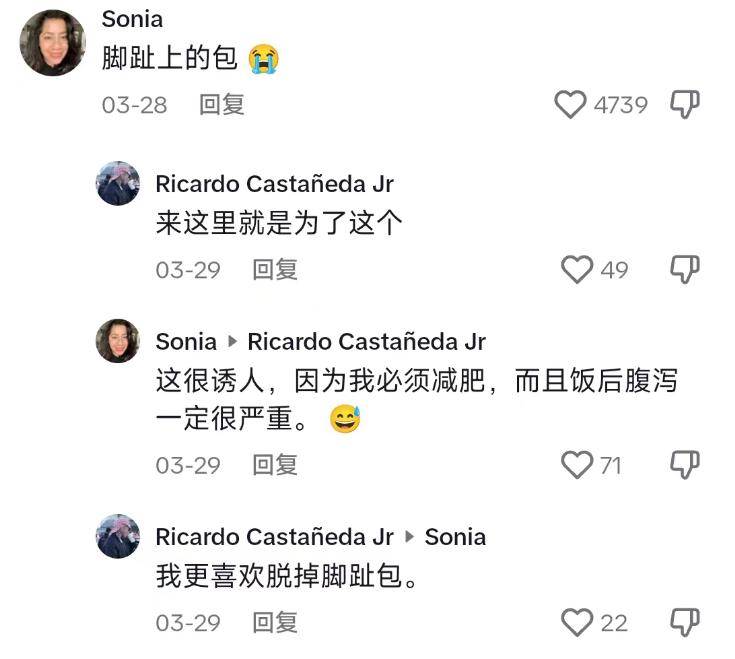
Task: Open the mentioned Sonia name in Ricardo's last reply
Action: click(455, 537)
